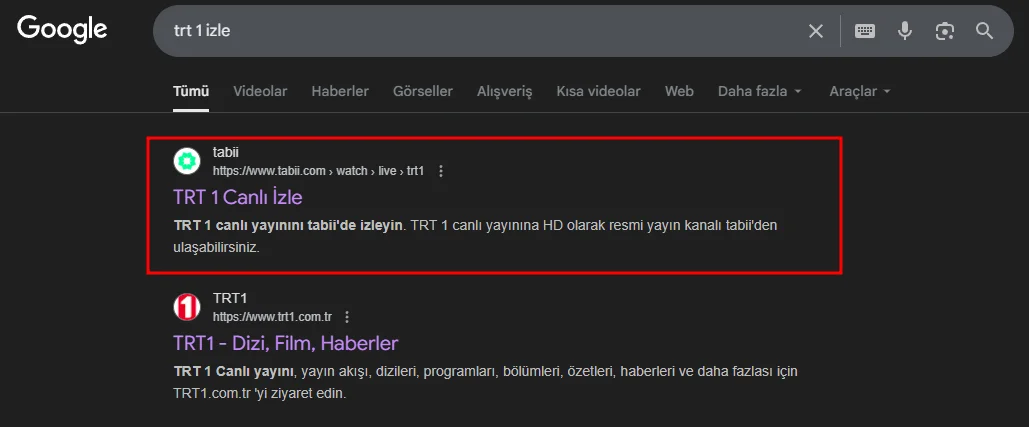Click the TRT1 red favicon
1029x427 pixels.
tap(187, 306)
